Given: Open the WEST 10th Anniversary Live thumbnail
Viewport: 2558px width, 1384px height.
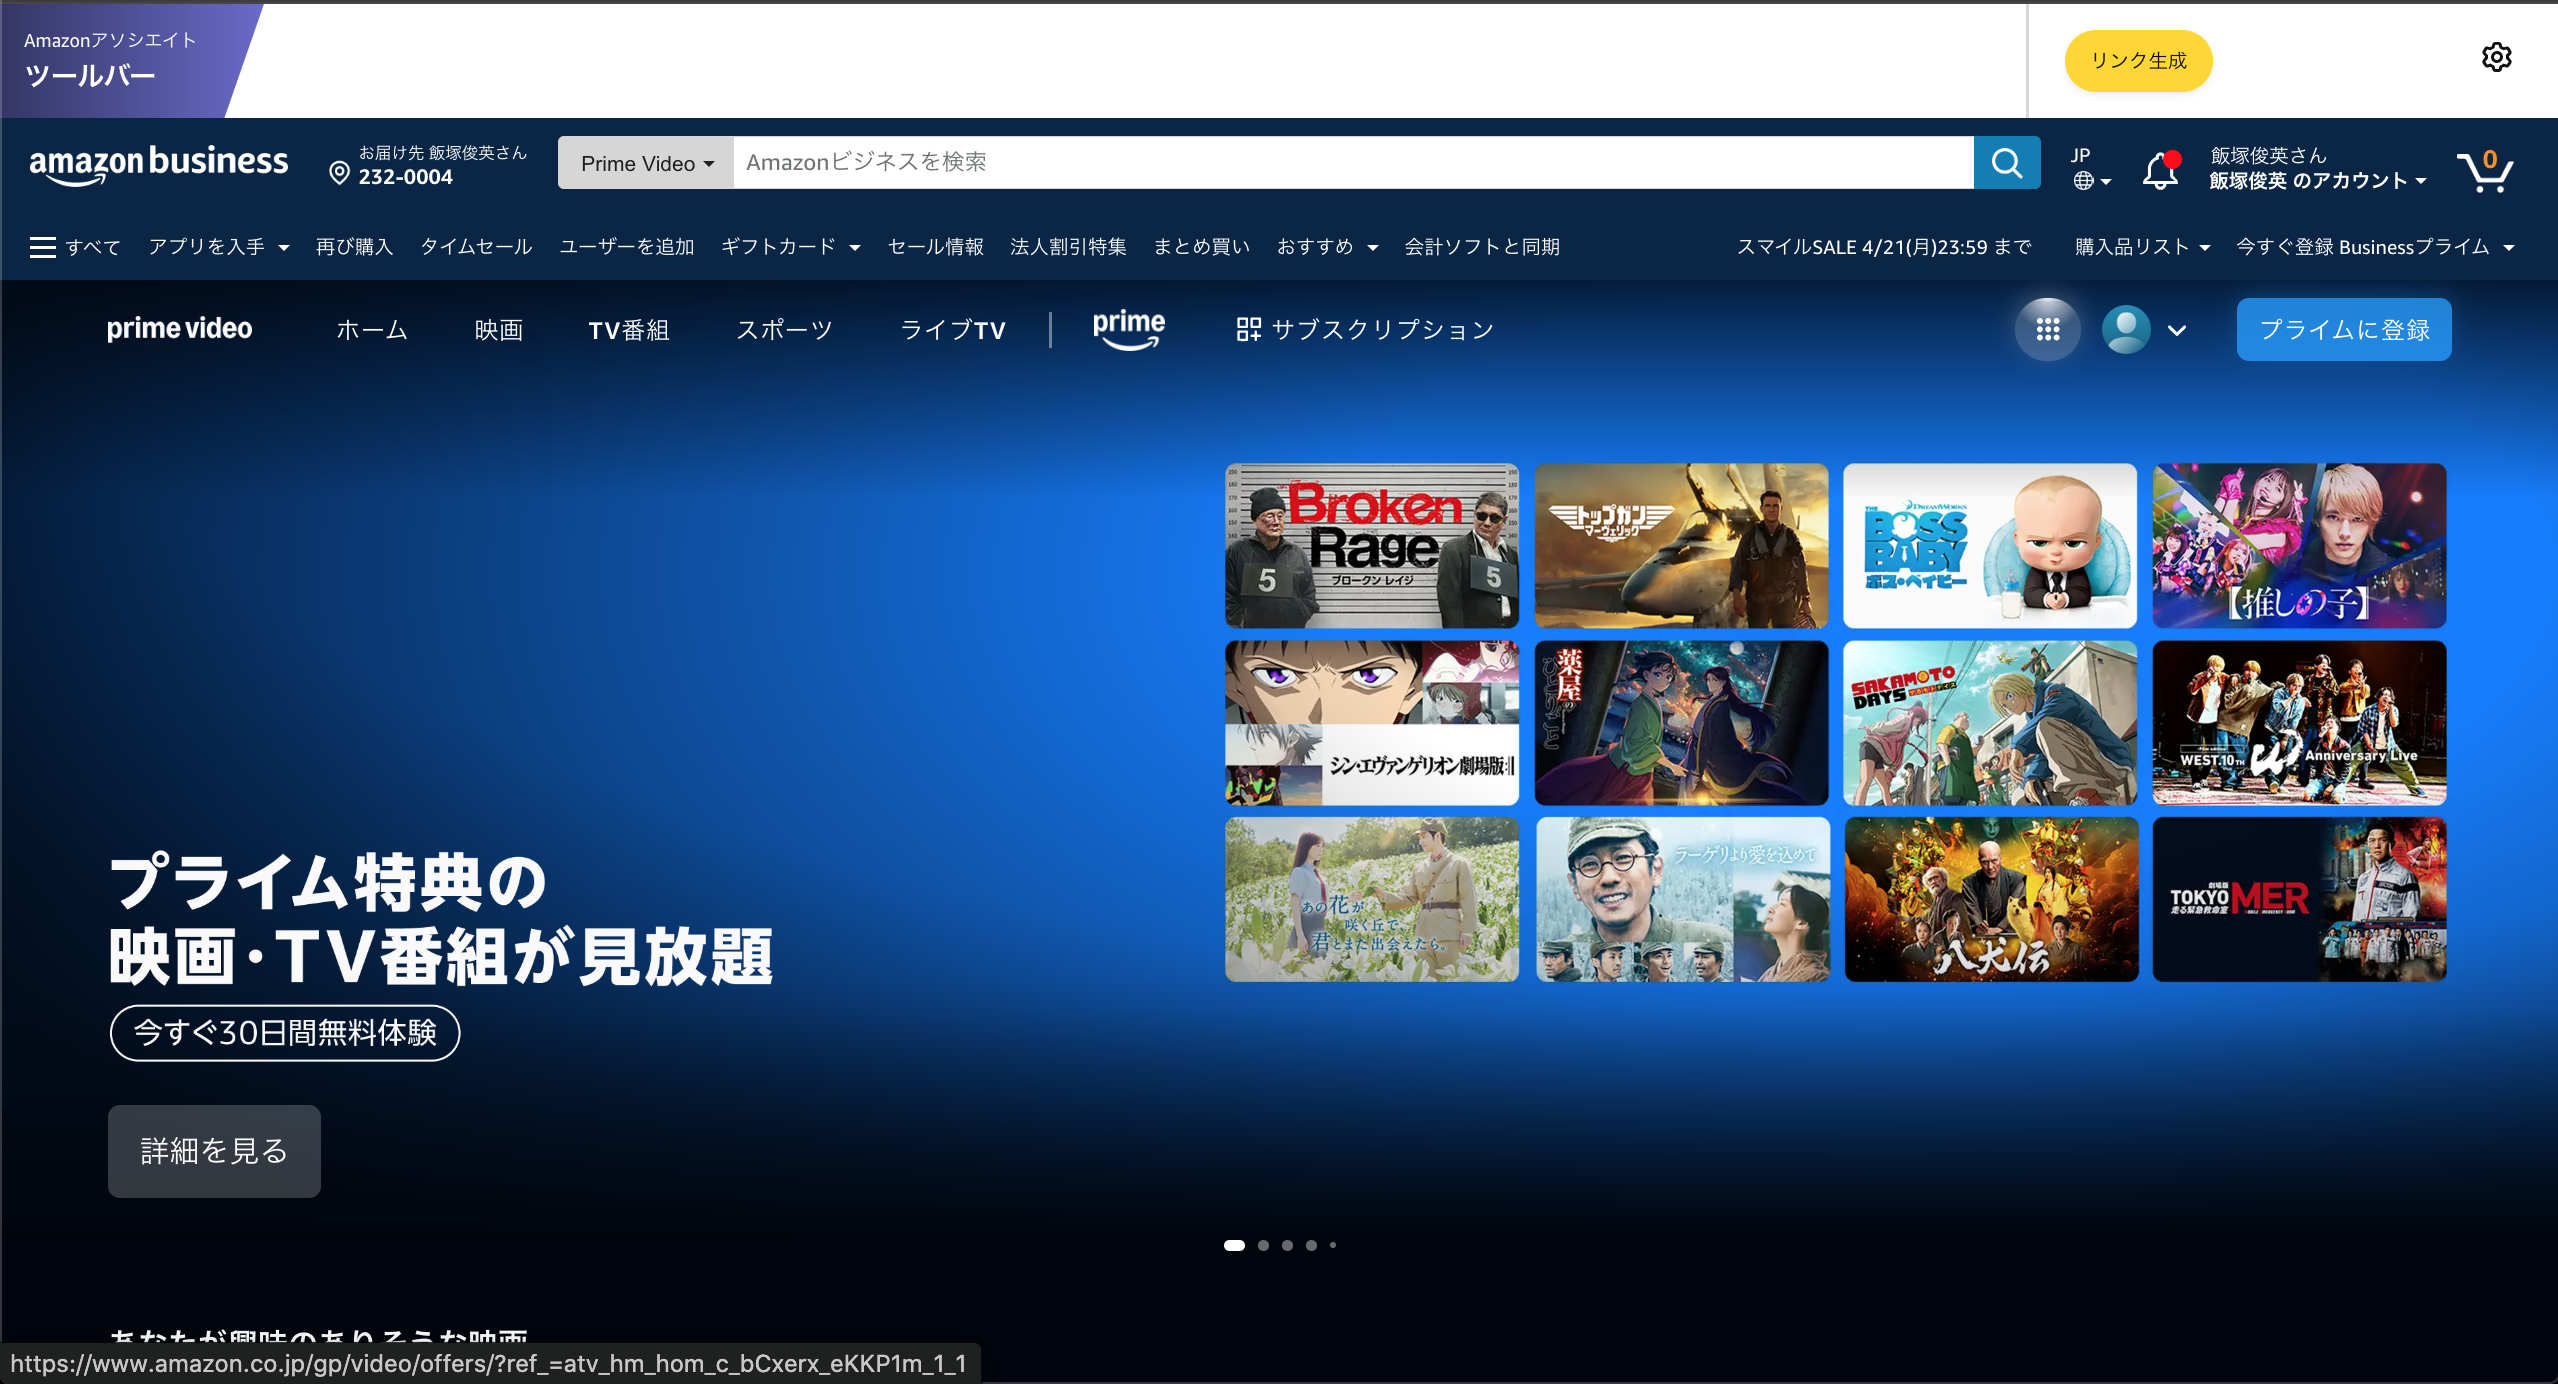Looking at the screenshot, I should coord(2300,723).
